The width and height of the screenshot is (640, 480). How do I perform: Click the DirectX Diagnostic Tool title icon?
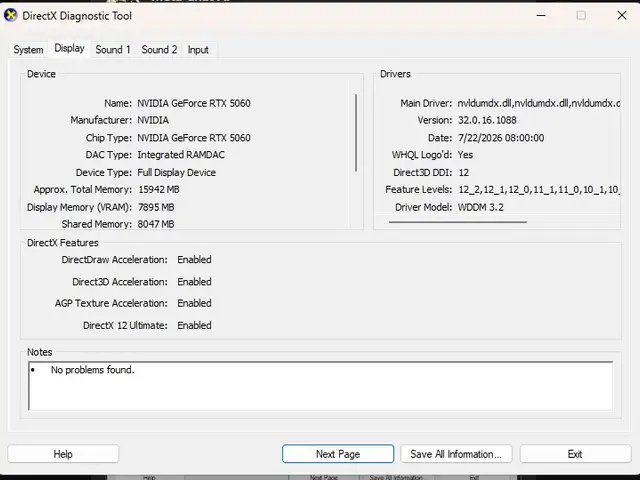coord(11,16)
